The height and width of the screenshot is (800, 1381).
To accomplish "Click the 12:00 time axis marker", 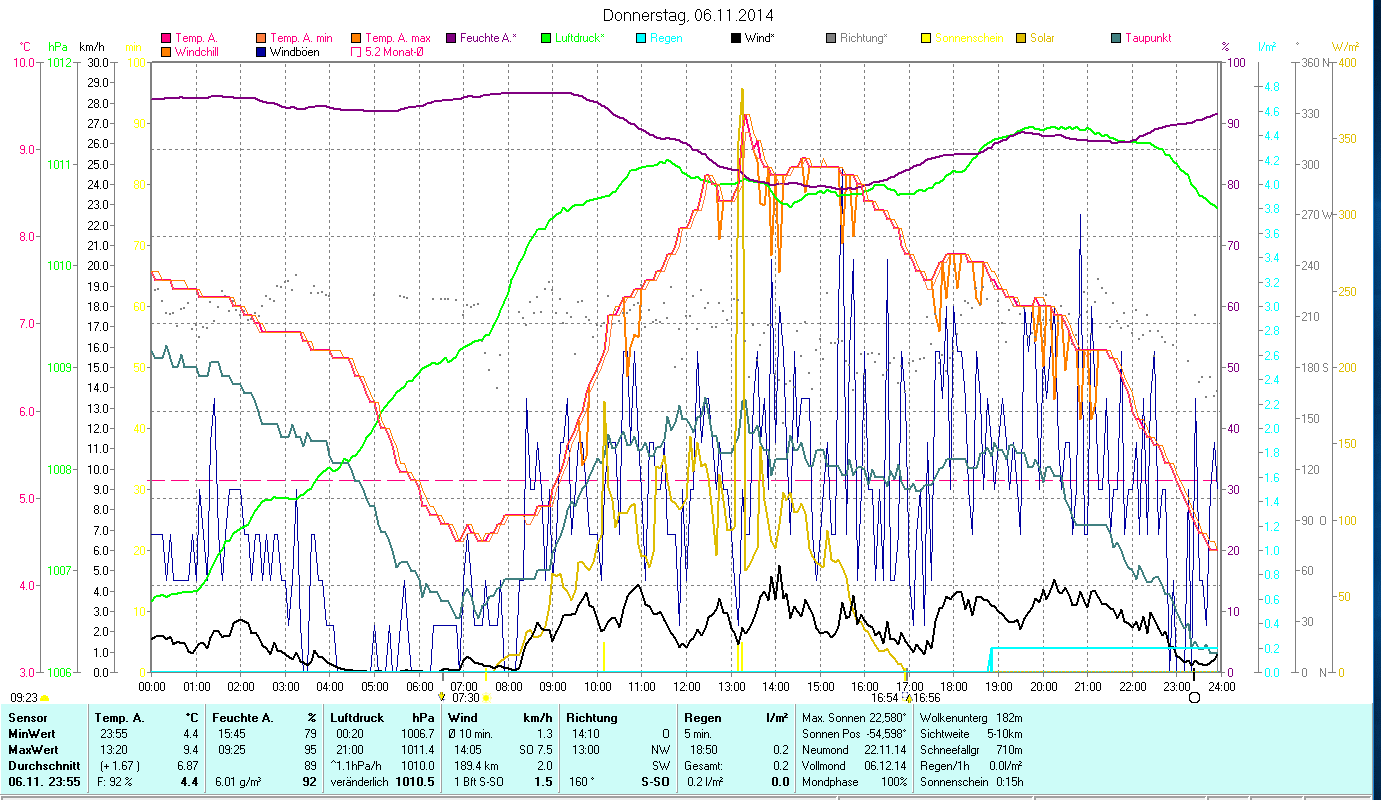I will pos(686,686).
